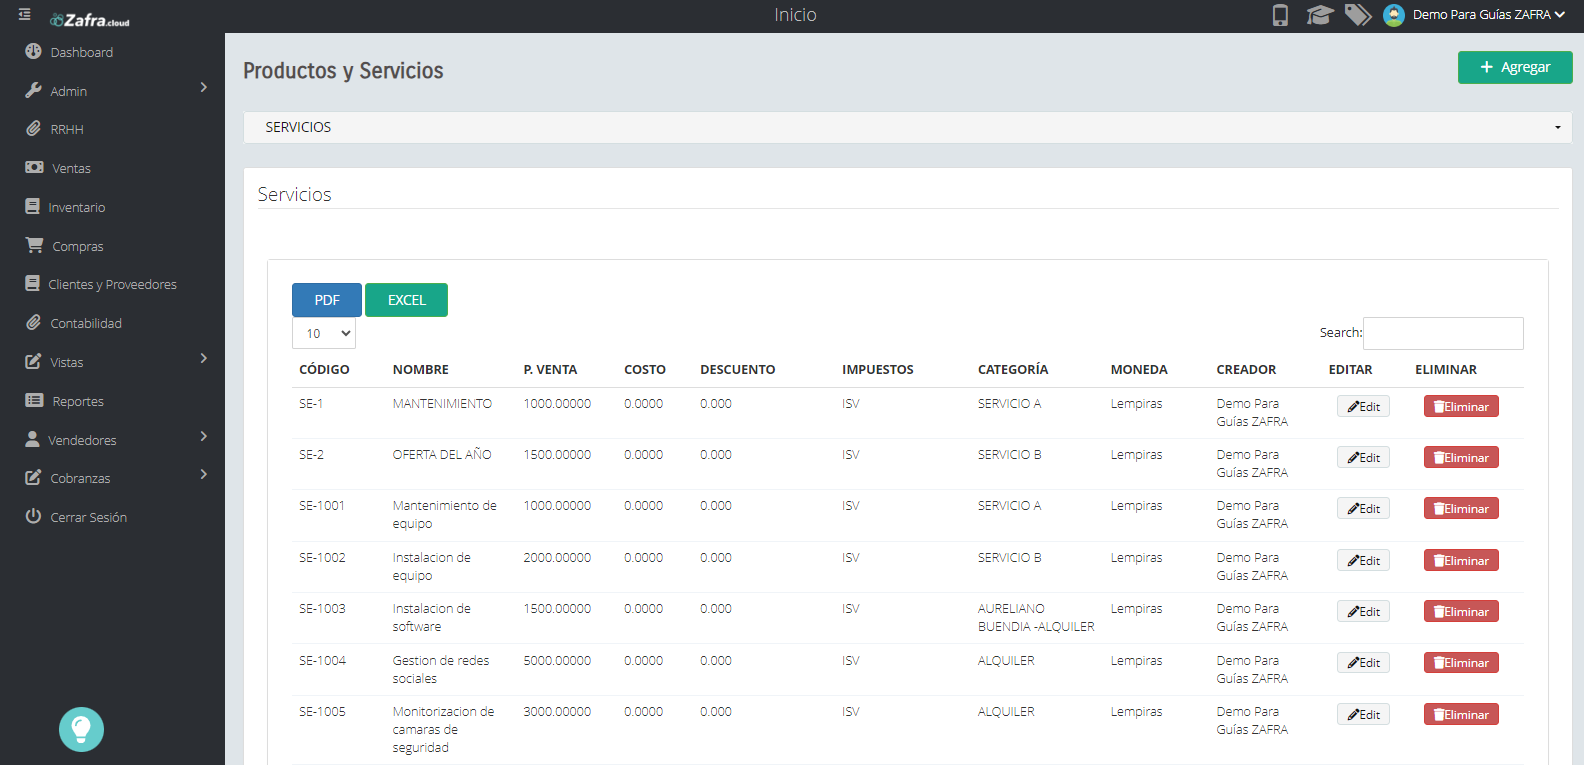Open the Demo Para Guías ZAFRA user menu

tap(1488, 15)
